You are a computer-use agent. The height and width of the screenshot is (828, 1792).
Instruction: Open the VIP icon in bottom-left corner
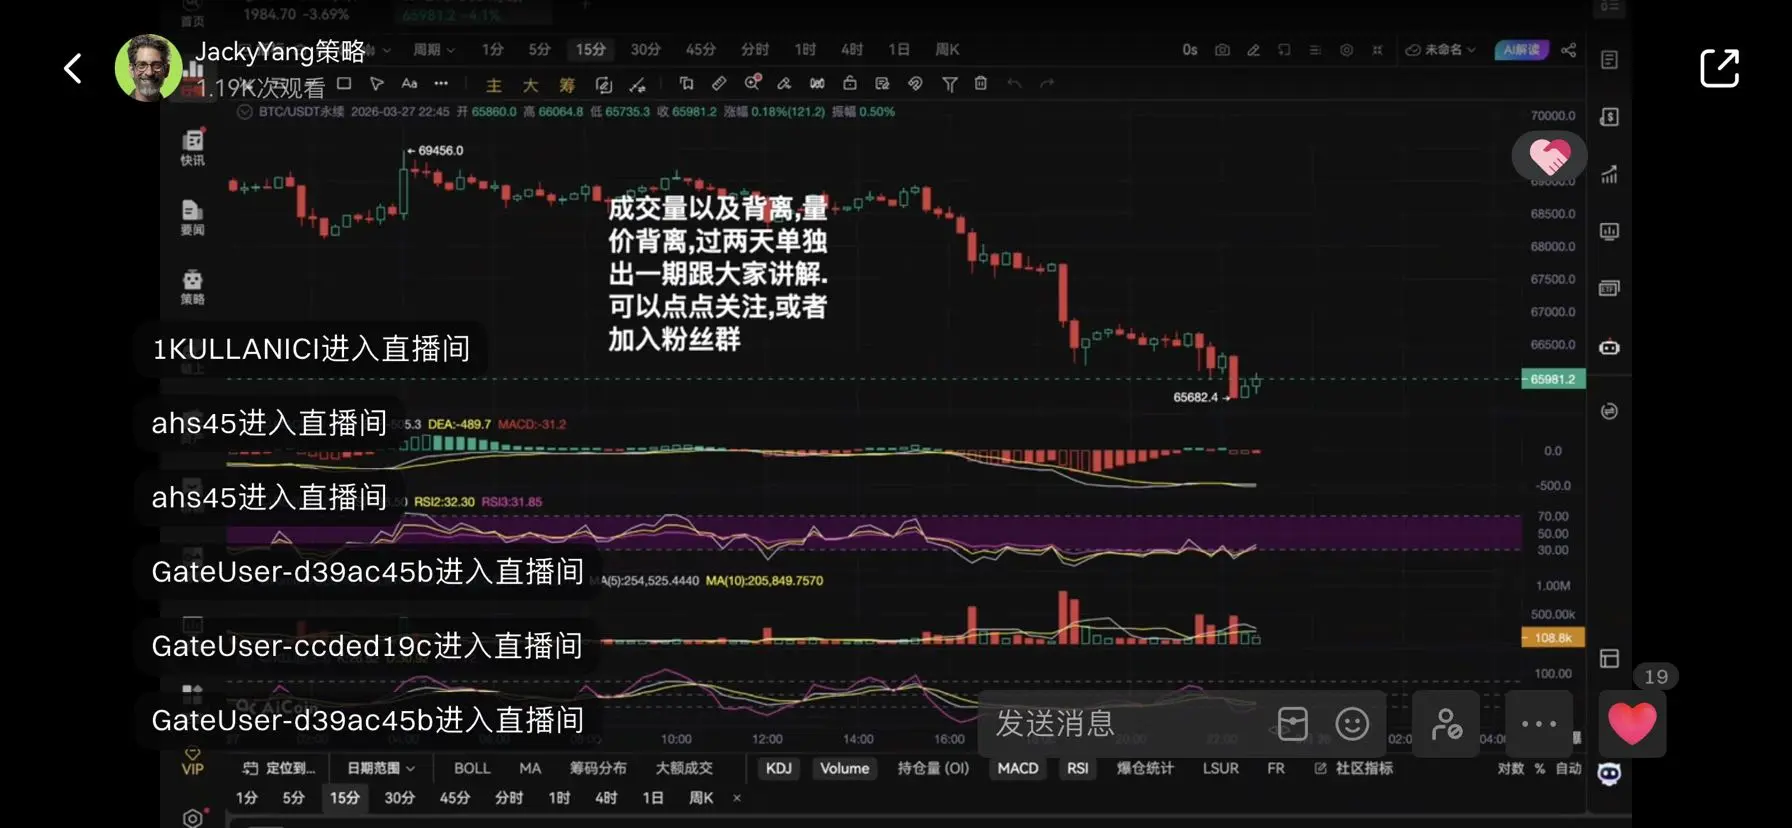pos(192,762)
